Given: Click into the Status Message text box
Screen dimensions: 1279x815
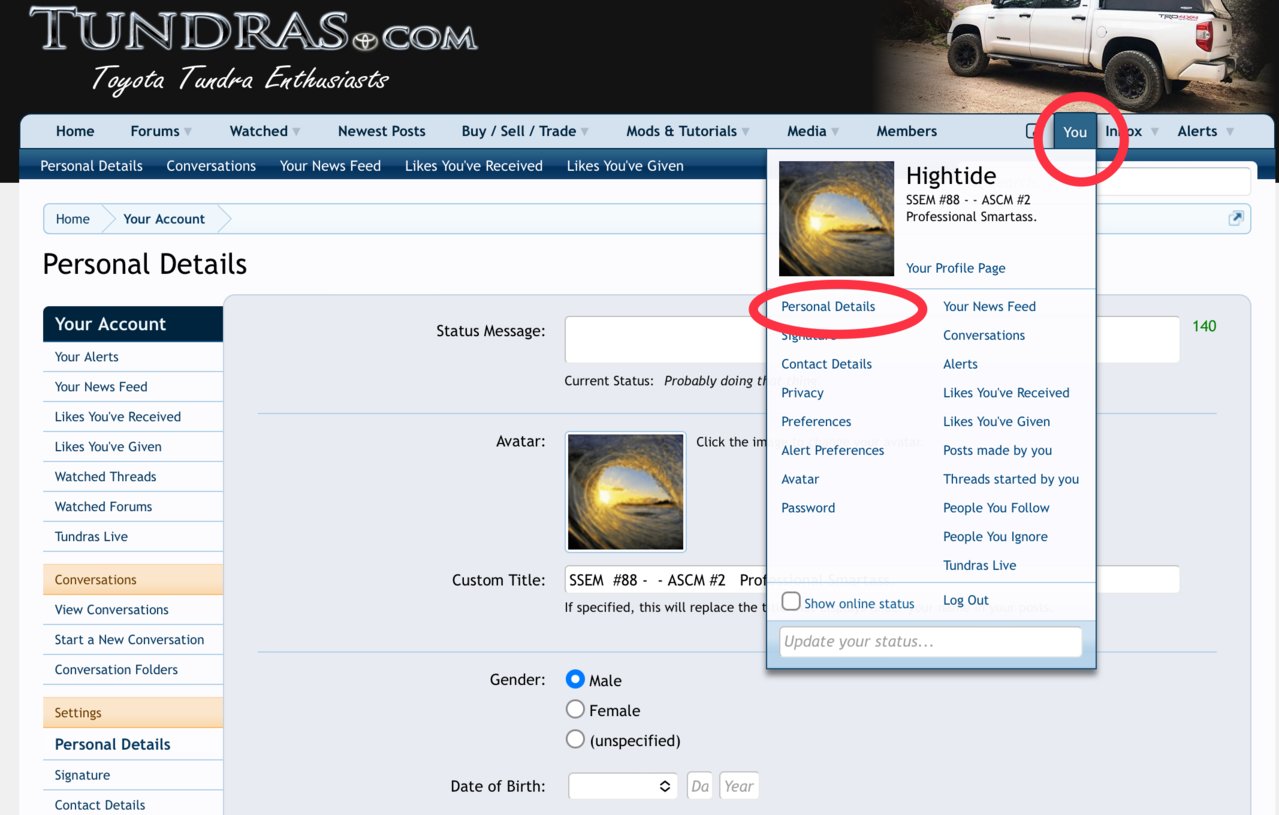Looking at the screenshot, I should coord(872,340).
